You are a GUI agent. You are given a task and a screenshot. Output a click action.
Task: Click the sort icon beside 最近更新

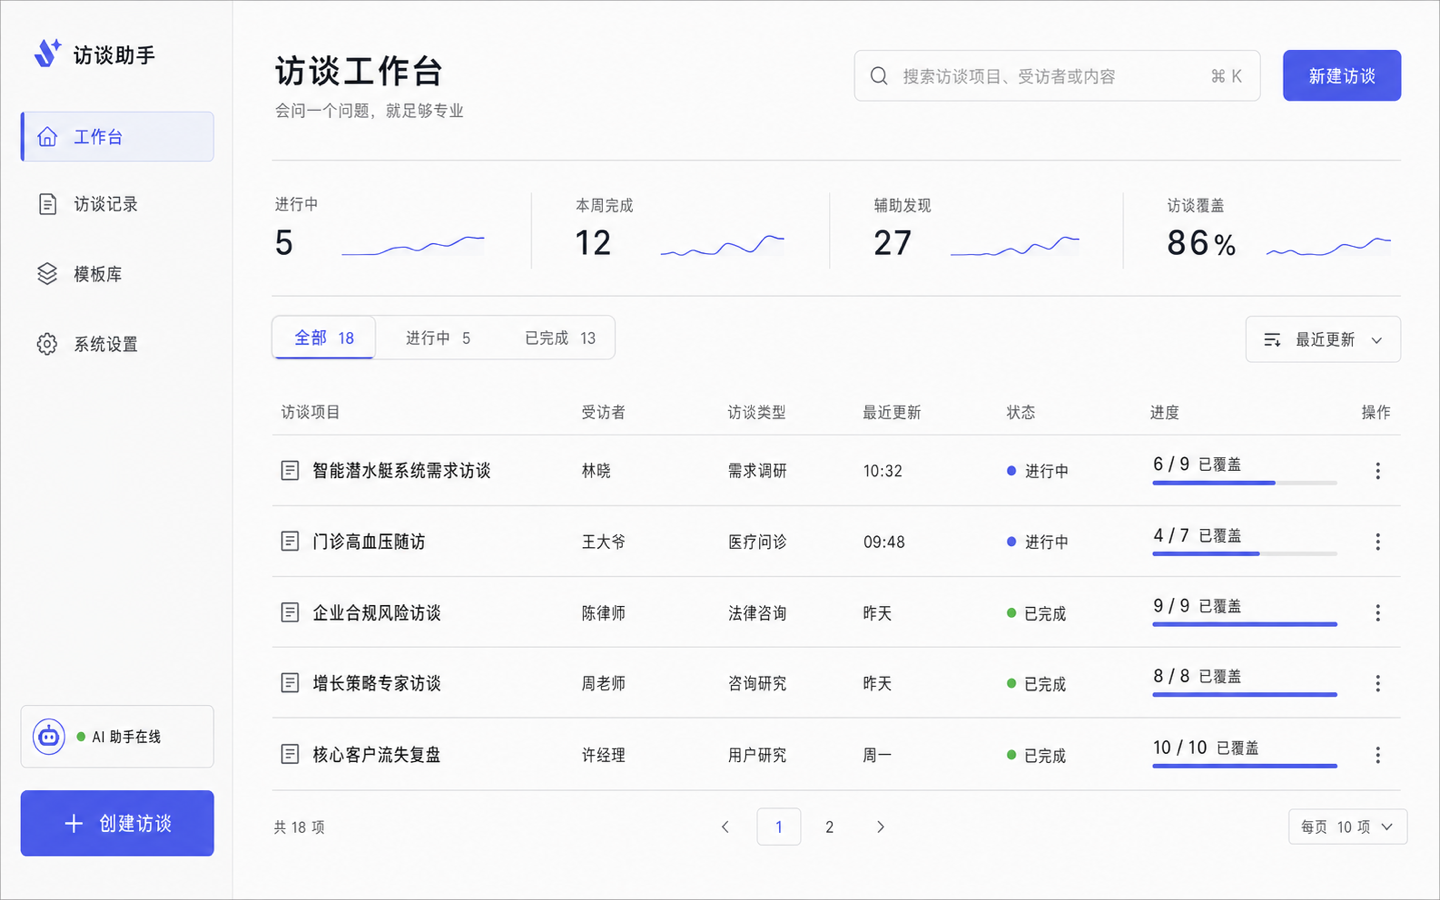point(1272,340)
